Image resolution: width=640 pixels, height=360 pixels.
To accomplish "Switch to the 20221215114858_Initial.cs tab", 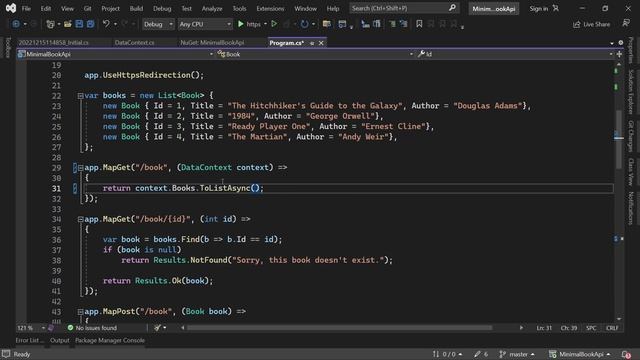I will pyautogui.click(x=53, y=42).
